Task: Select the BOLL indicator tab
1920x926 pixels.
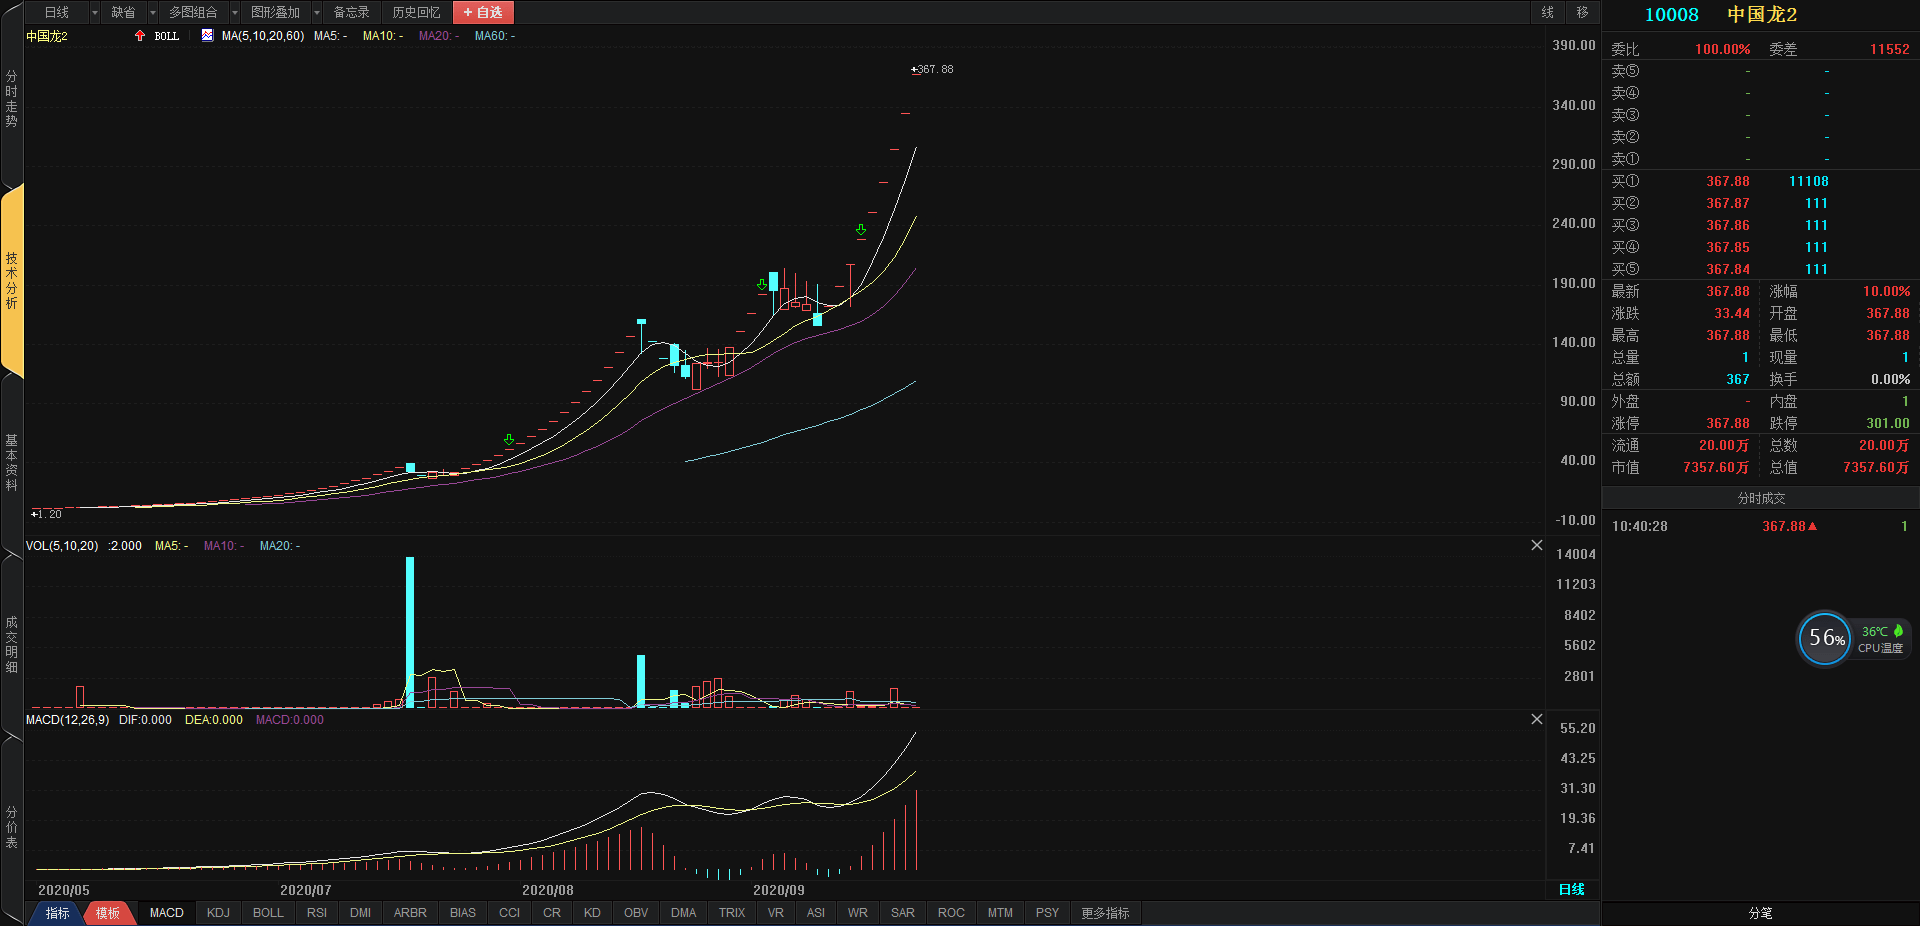Action: (268, 913)
